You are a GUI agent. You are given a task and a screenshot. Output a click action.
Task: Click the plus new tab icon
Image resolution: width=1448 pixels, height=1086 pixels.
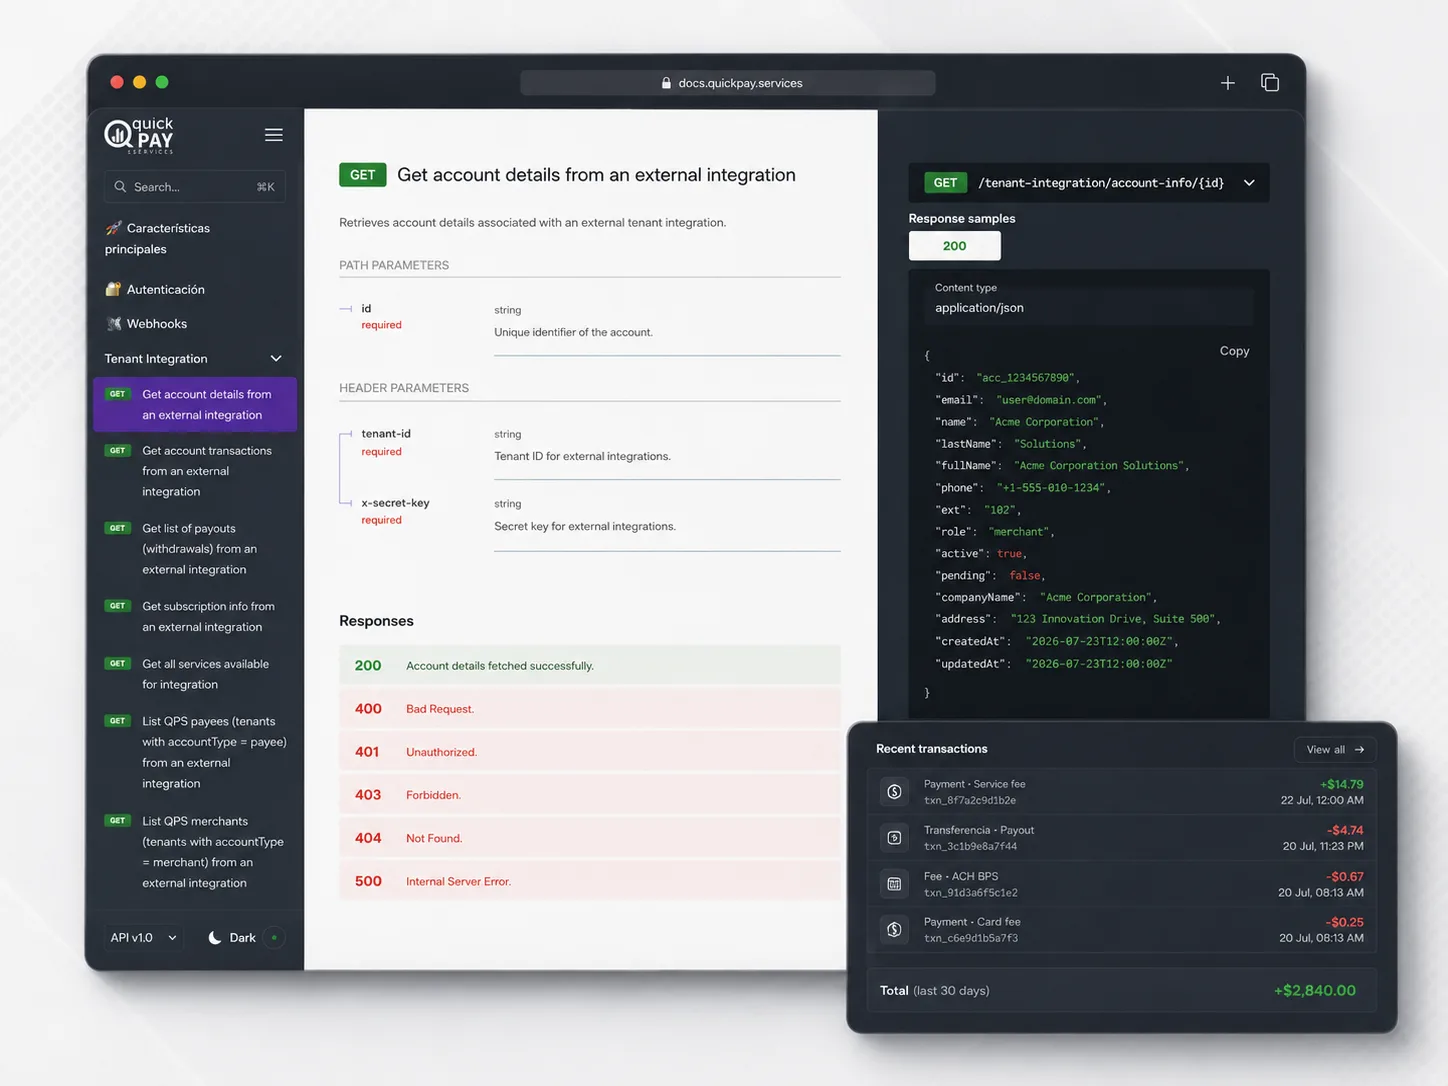[1228, 83]
